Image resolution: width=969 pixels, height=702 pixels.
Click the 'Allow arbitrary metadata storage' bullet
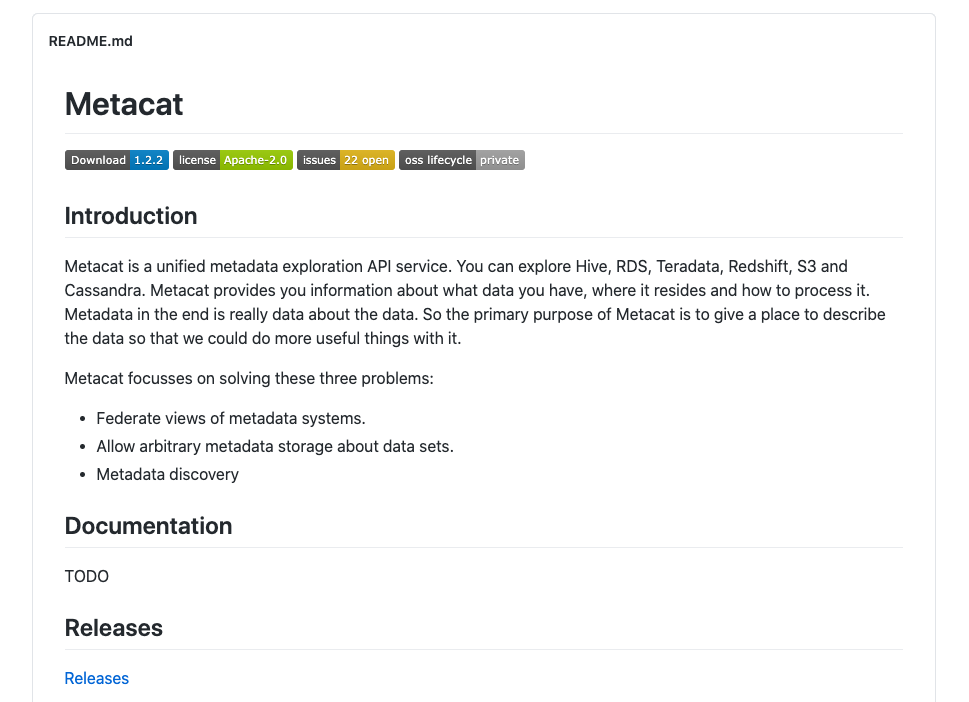[x=275, y=446]
